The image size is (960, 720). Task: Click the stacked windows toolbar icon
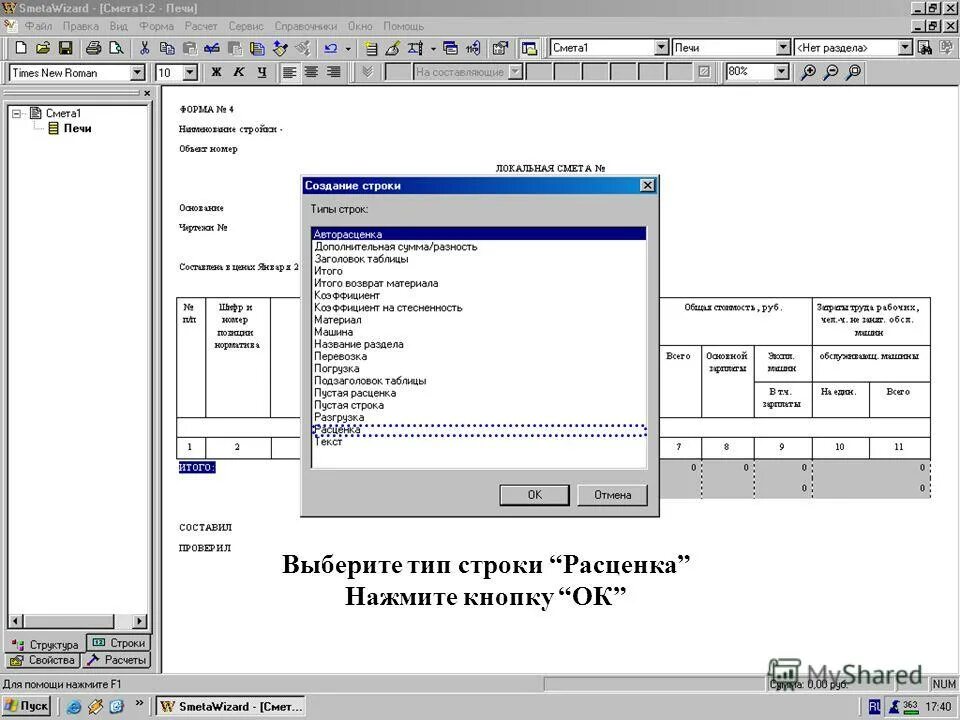(450, 48)
